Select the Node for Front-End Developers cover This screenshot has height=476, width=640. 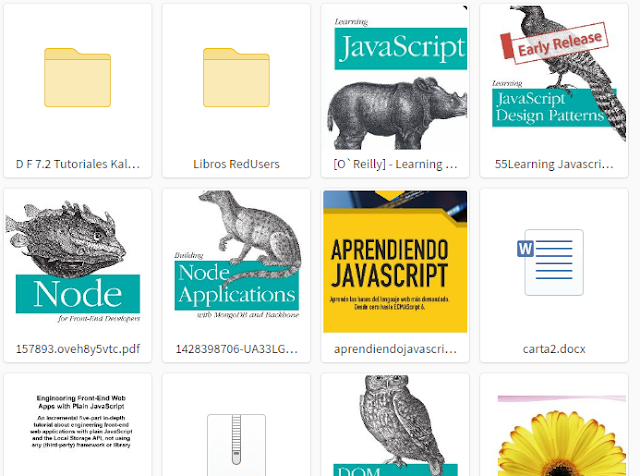click(78, 262)
